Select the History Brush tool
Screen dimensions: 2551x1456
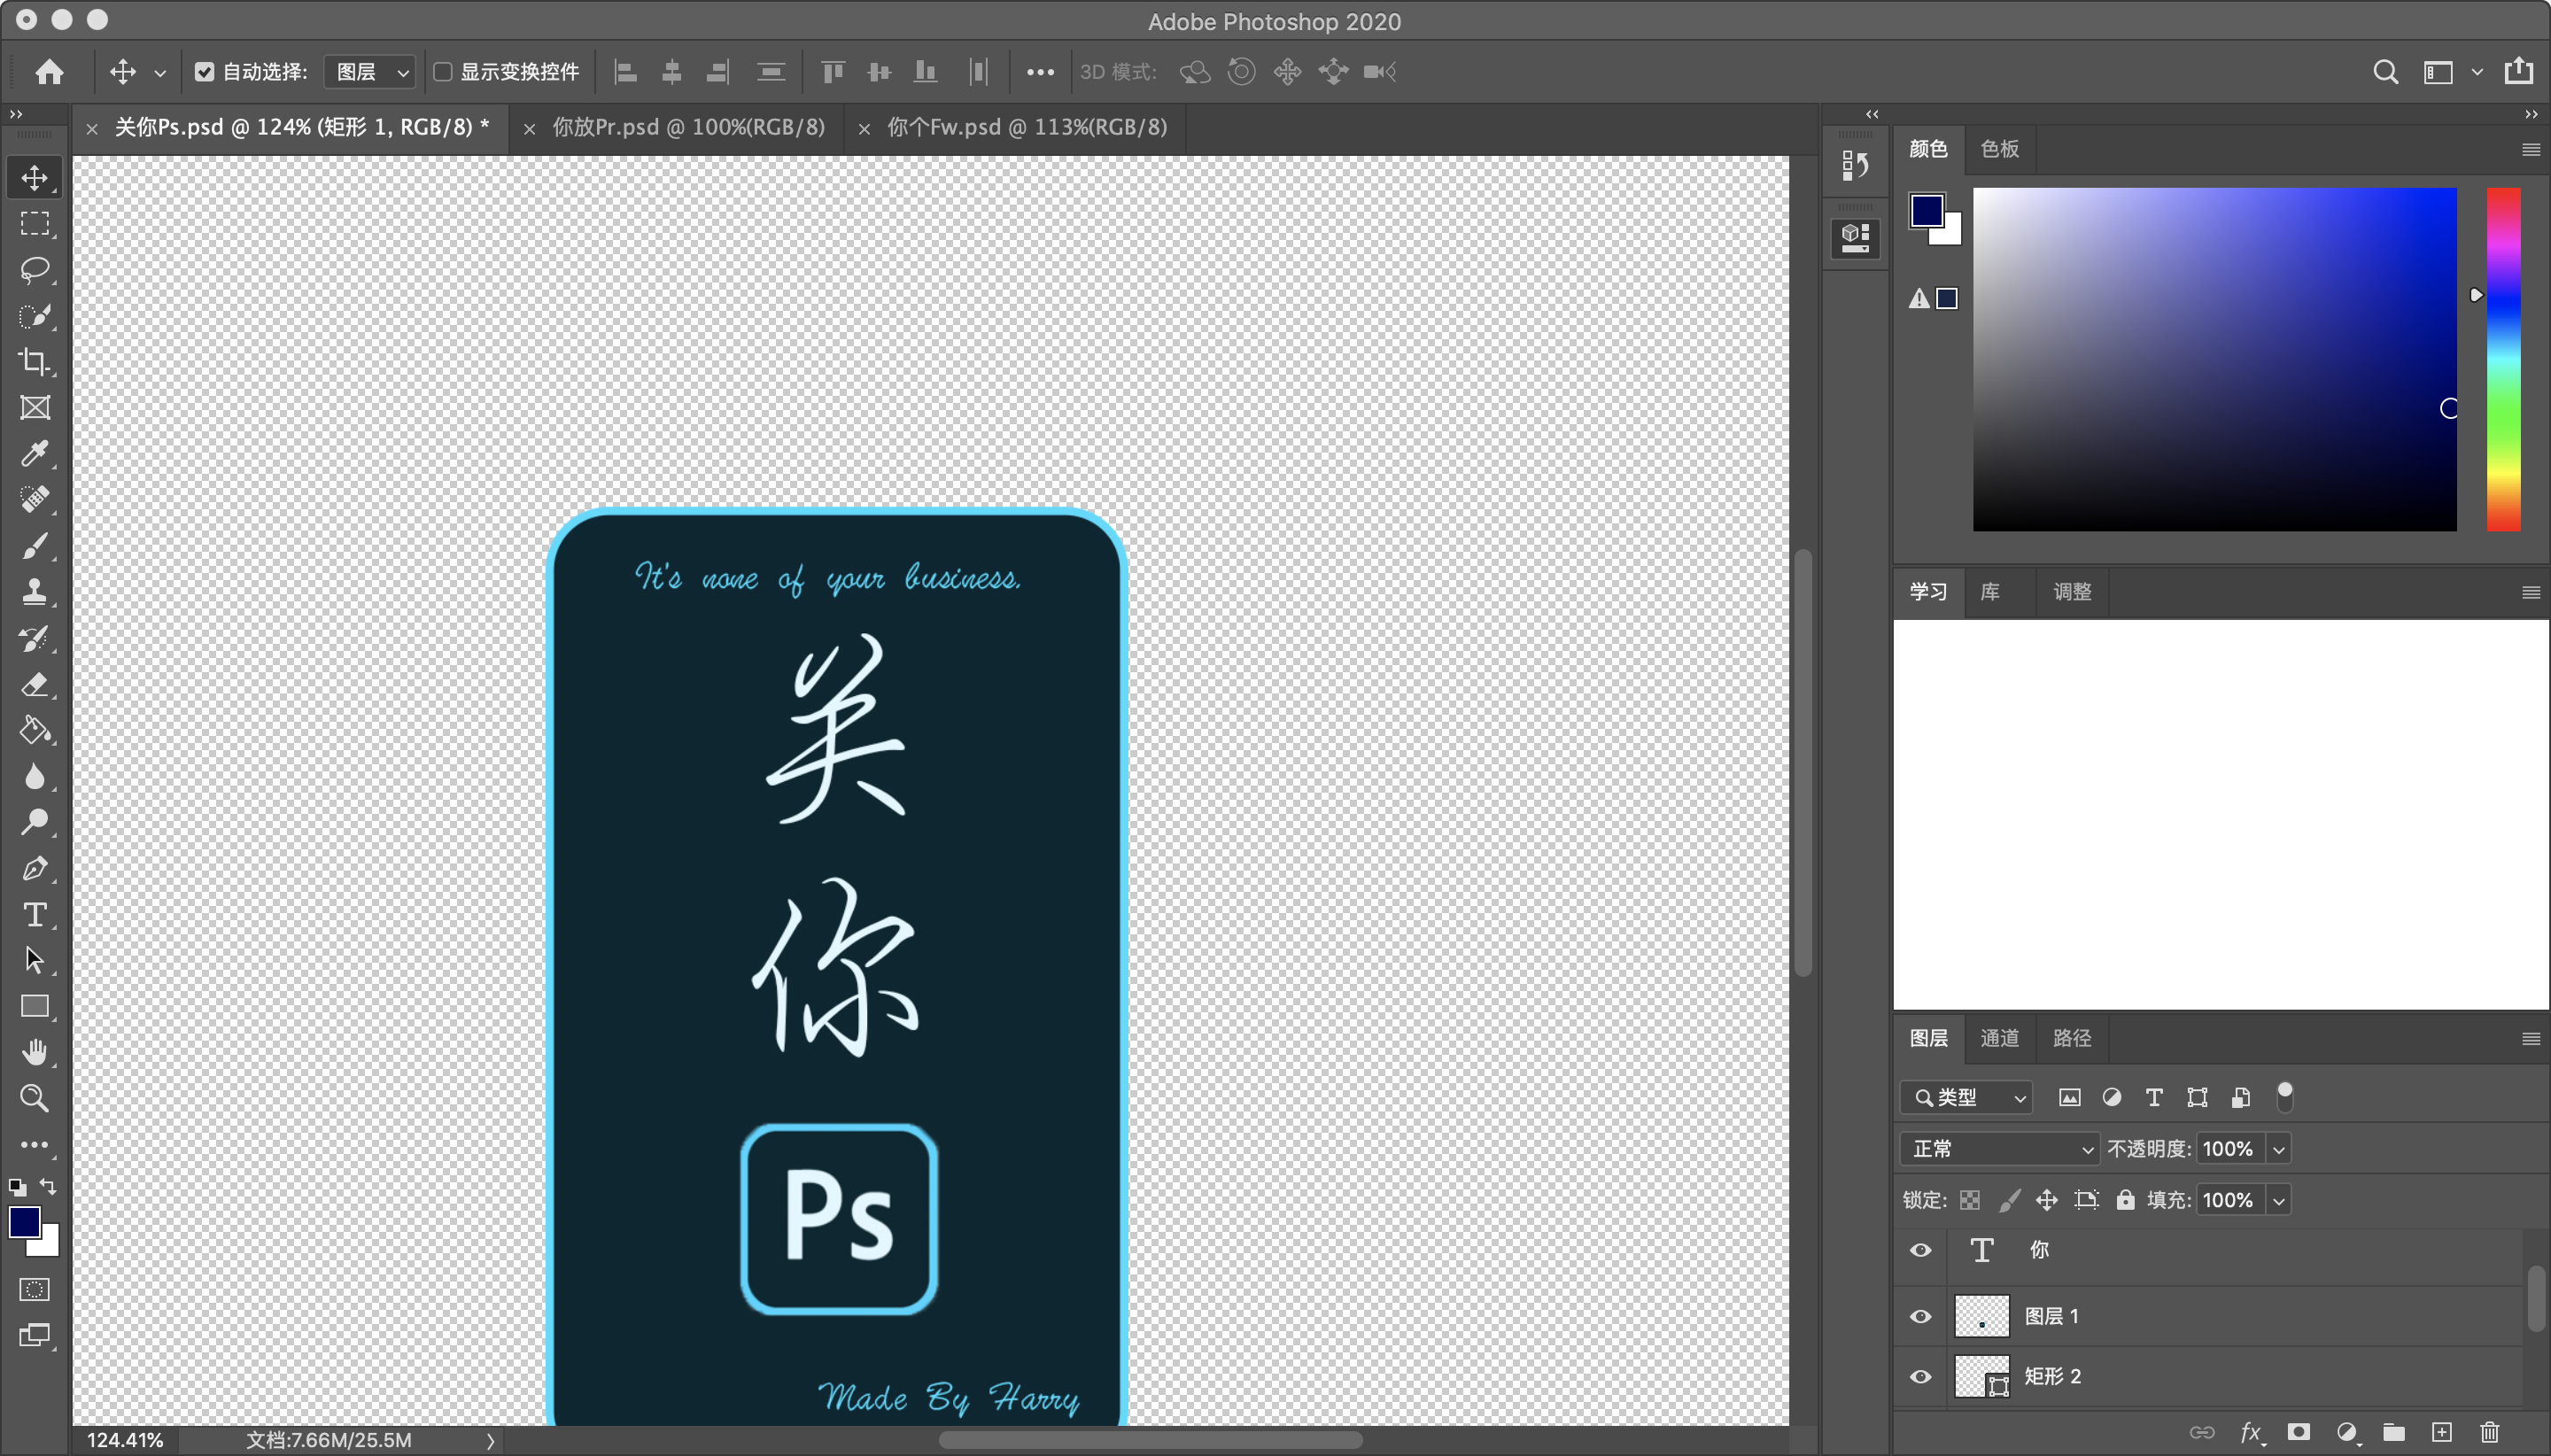[35, 638]
